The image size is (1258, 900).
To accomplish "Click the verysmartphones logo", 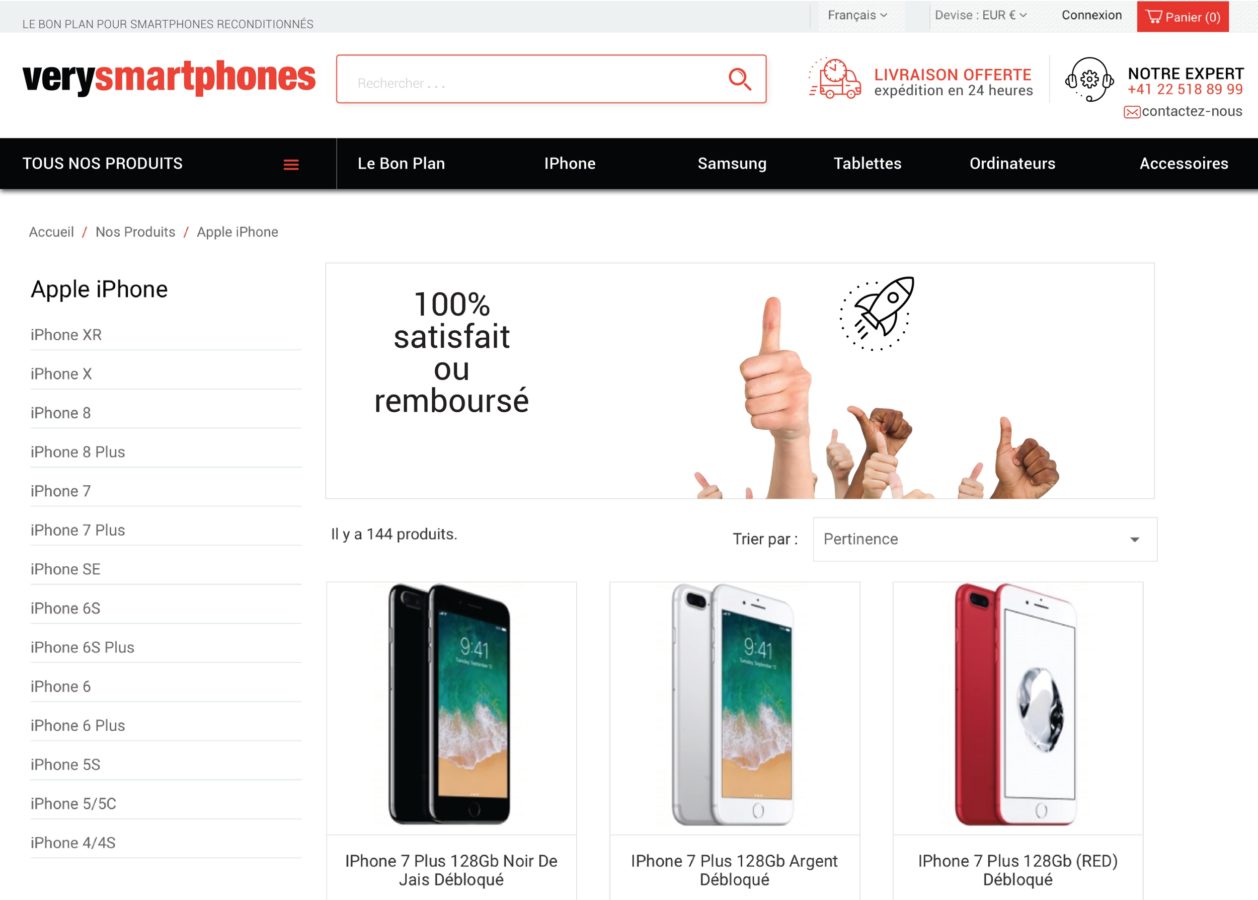I will [x=169, y=78].
